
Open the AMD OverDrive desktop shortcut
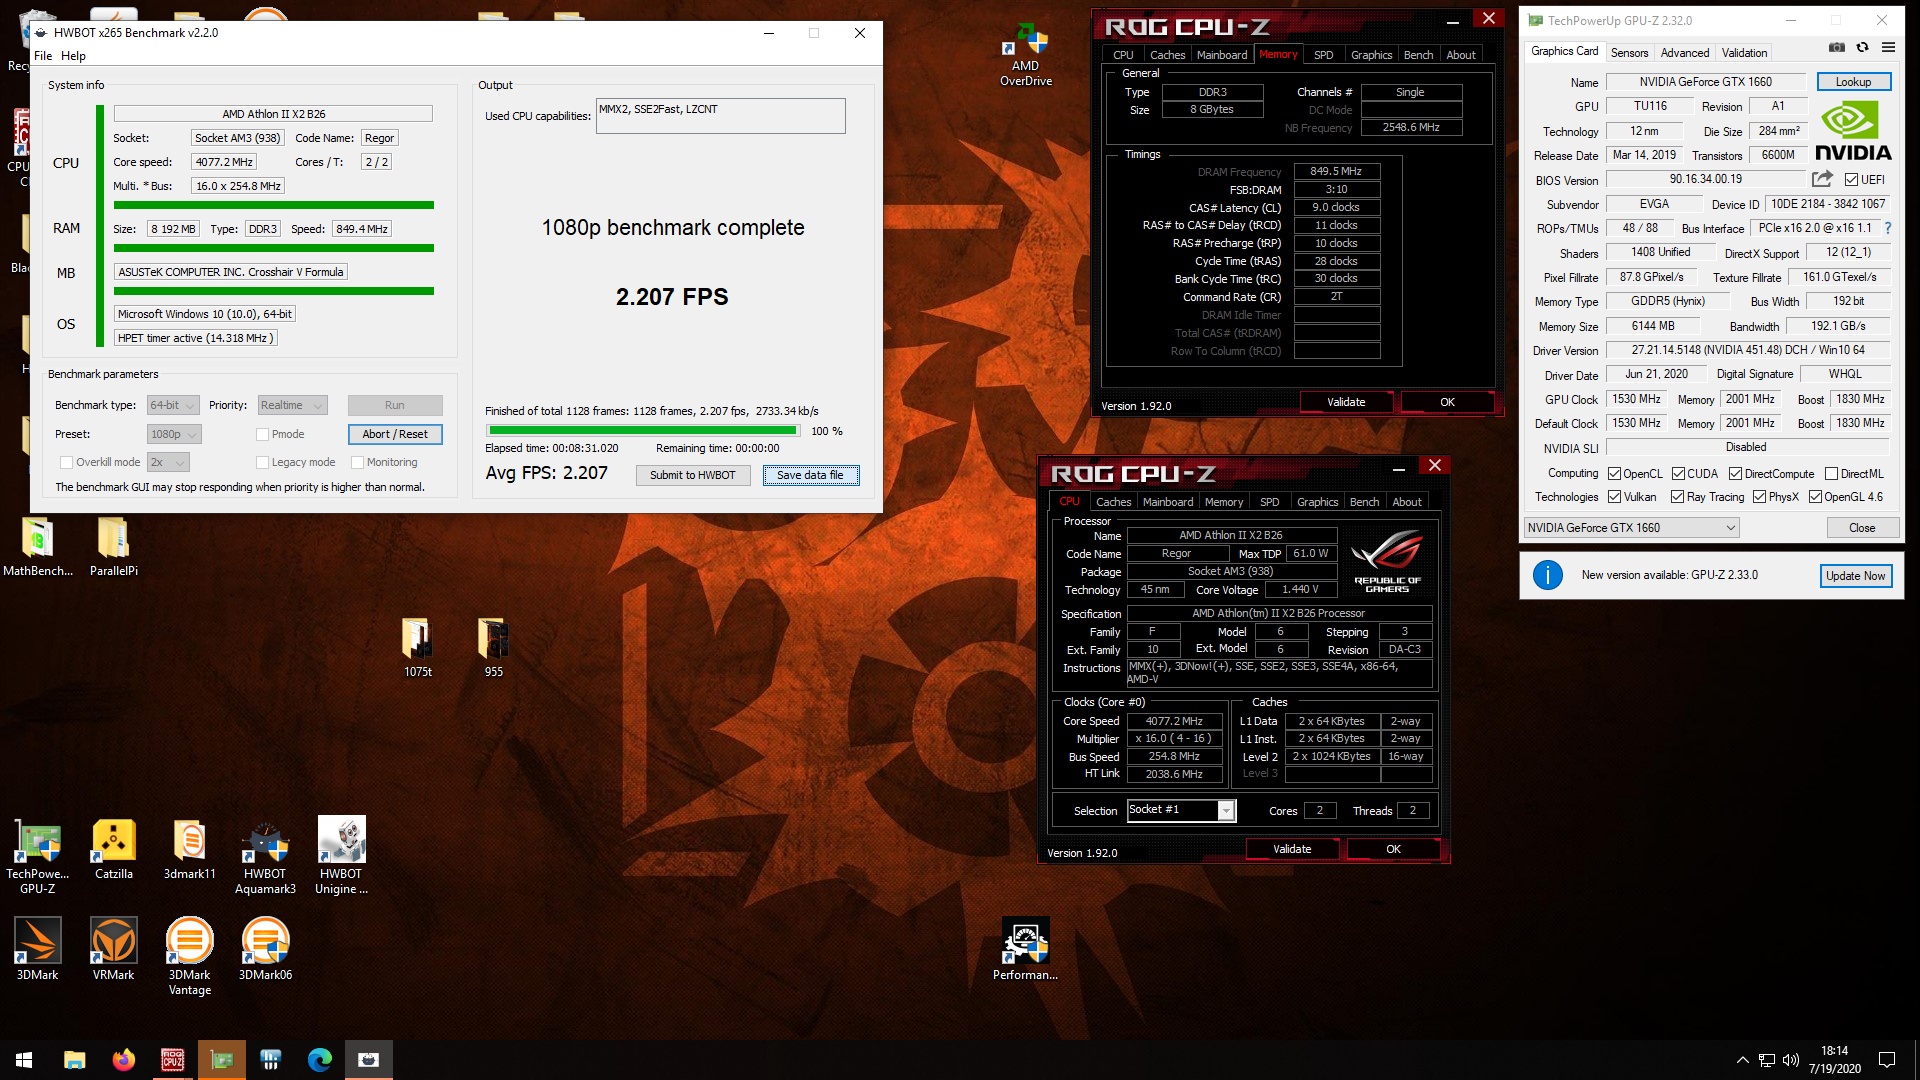point(1025,55)
